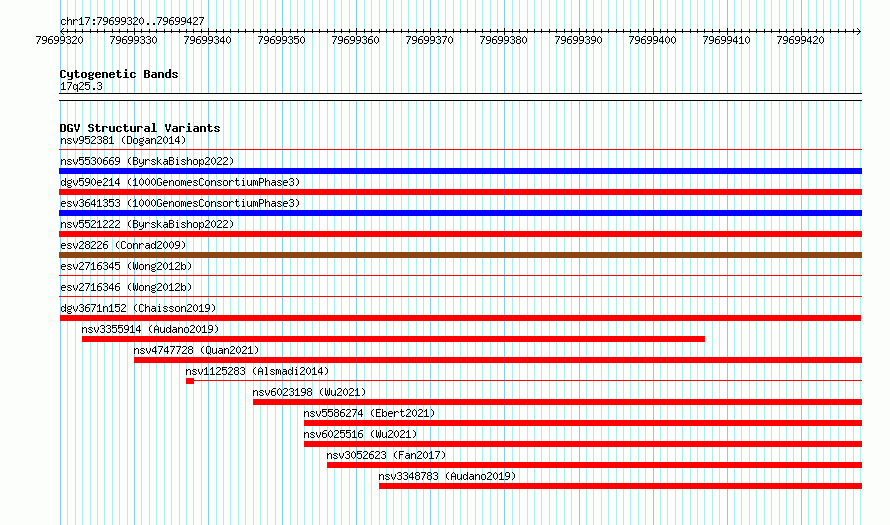Screen dimensions: 890x525
Task: Click ruler position 79699410
Action: coord(727,40)
